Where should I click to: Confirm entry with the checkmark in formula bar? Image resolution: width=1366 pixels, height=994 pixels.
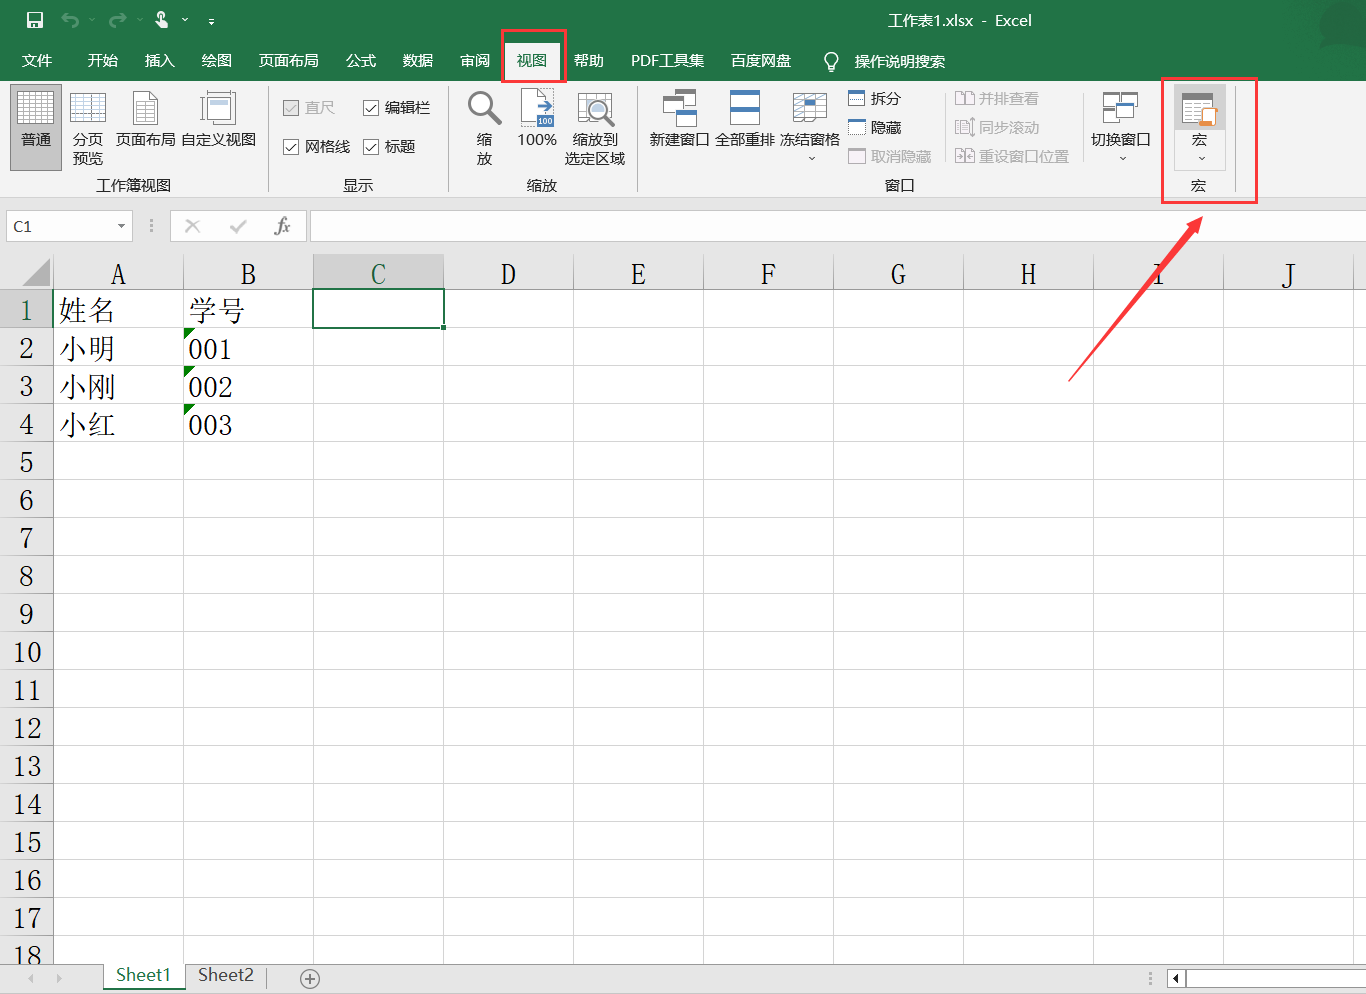[238, 226]
